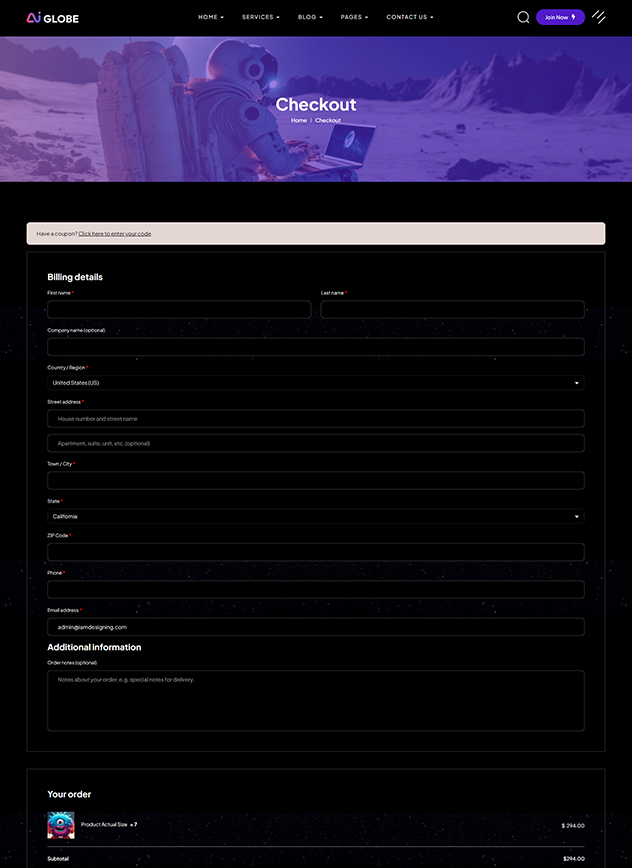Click the House number and street name field
This screenshot has width=632, height=868.
pyautogui.click(x=316, y=419)
